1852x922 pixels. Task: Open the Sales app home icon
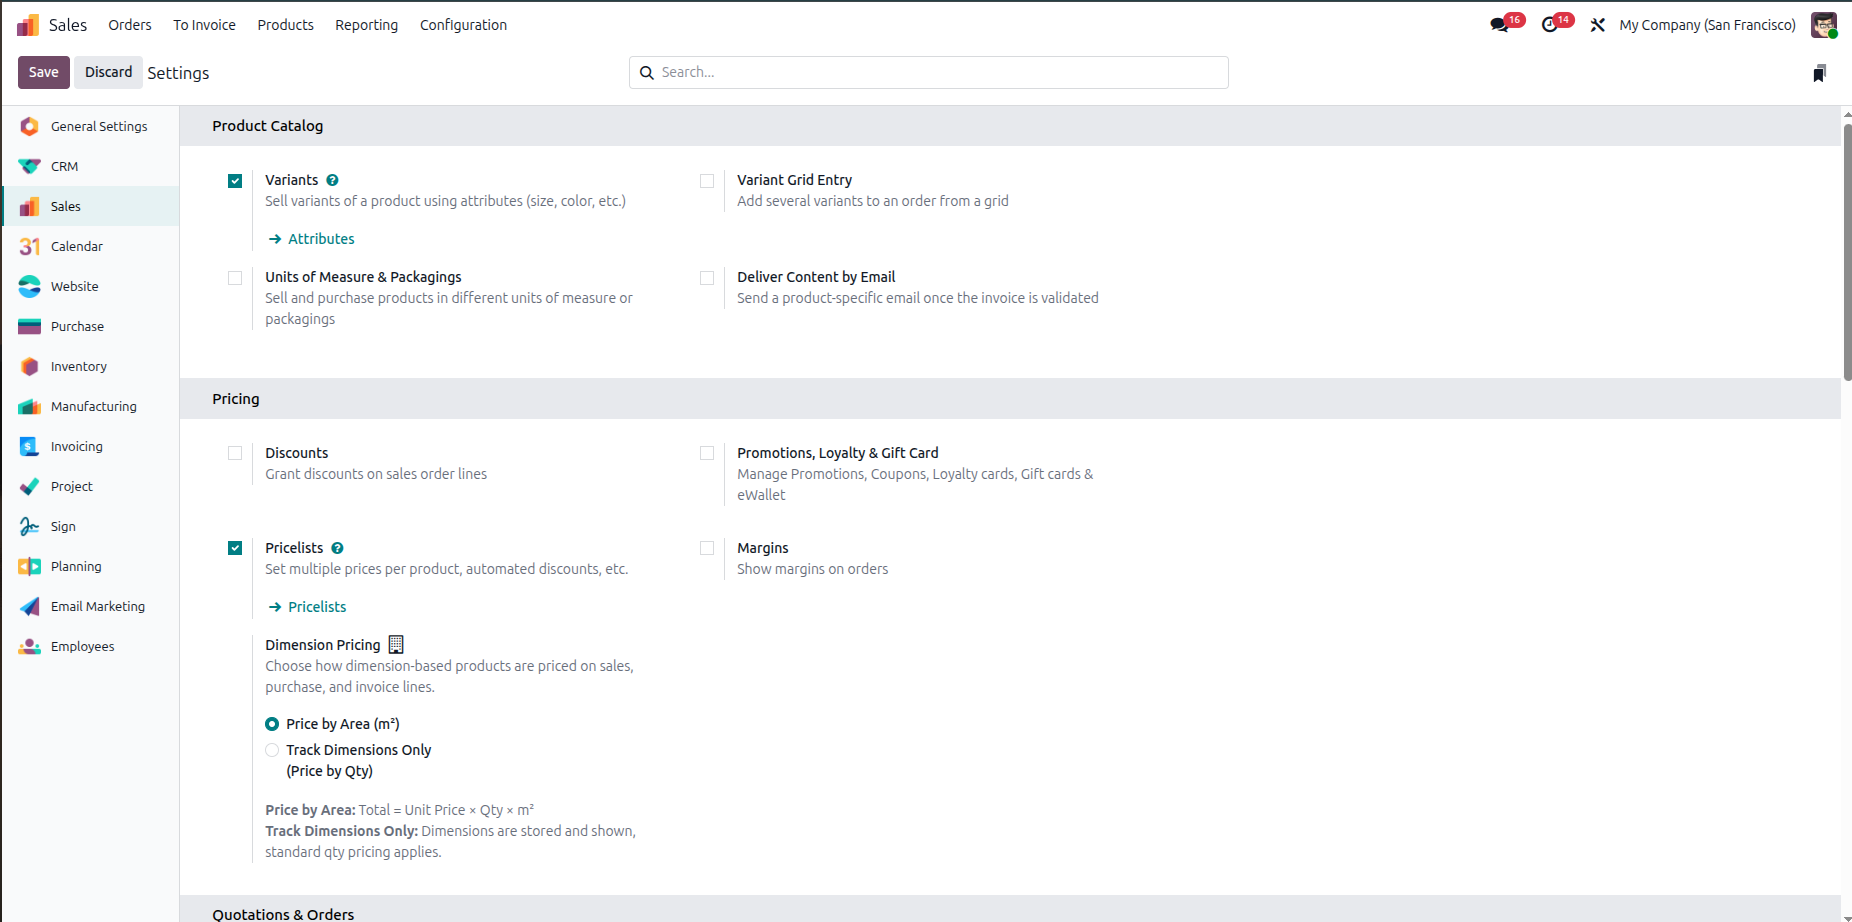(28, 25)
